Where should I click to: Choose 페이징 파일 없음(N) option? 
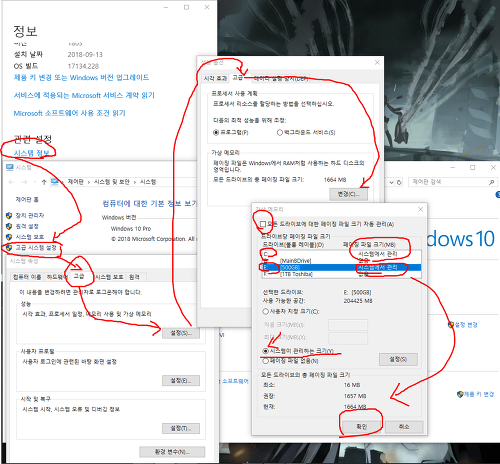[265, 361]
